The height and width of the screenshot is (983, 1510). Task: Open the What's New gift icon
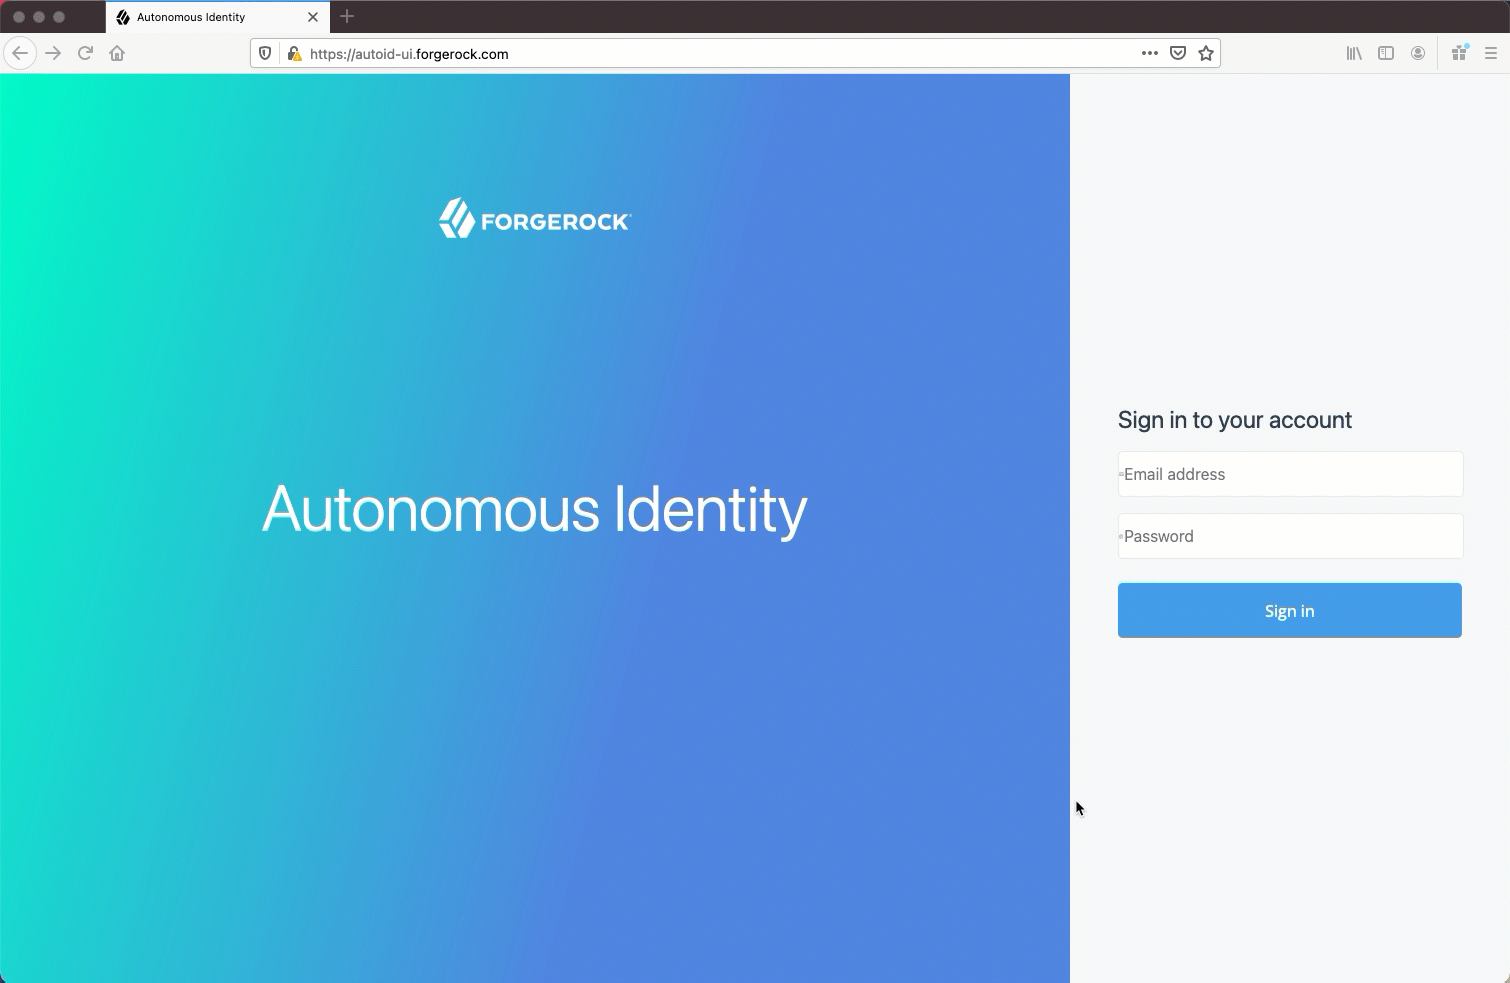point(1459,54)
